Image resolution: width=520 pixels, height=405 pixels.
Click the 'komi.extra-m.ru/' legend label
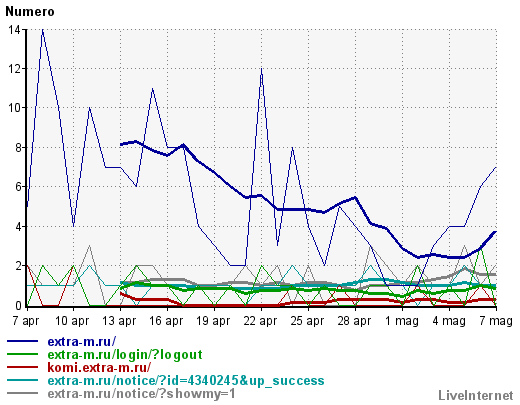click(x=99, y=367)
